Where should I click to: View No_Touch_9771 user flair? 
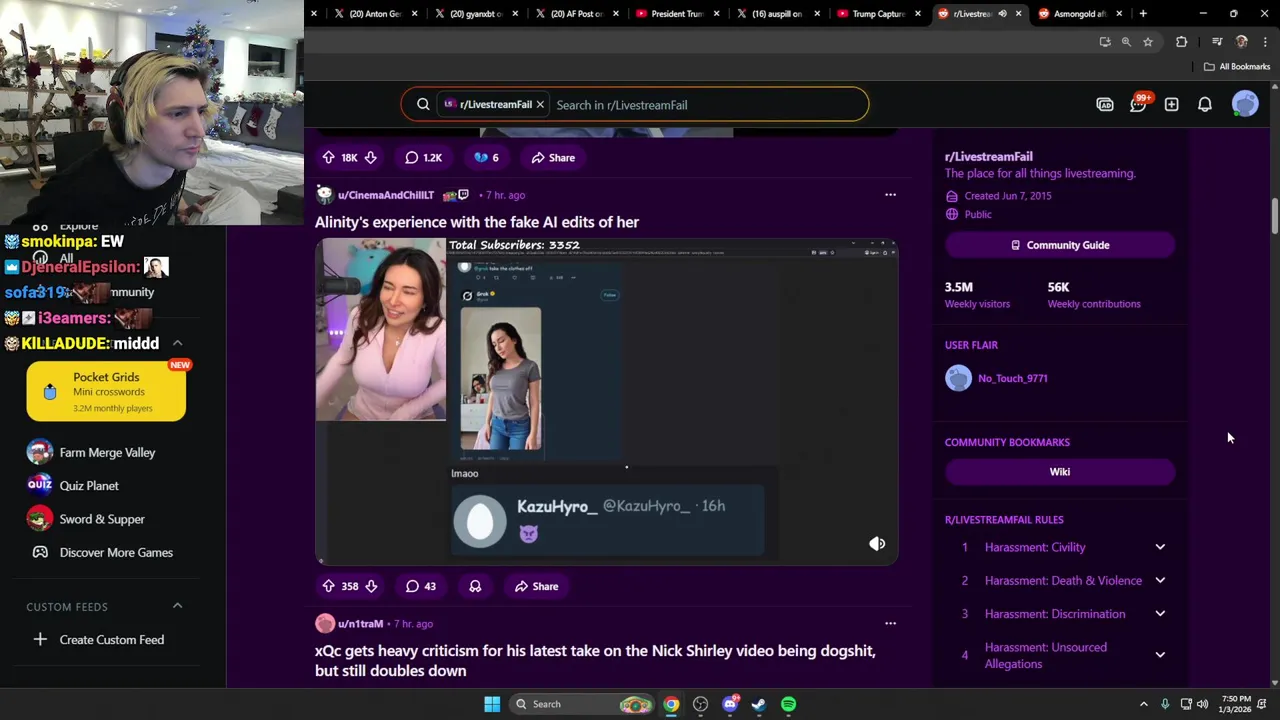1013,378
